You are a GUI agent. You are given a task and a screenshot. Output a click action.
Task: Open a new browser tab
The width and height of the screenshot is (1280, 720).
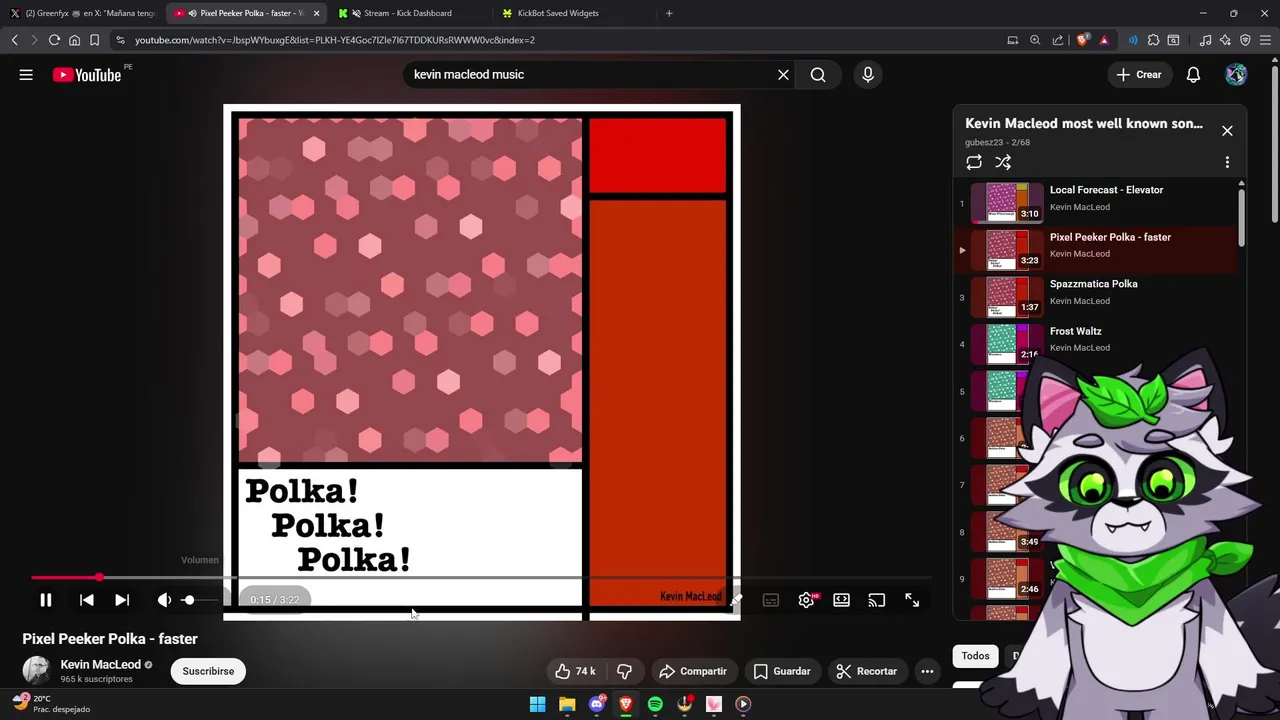(x=669, y=13)
